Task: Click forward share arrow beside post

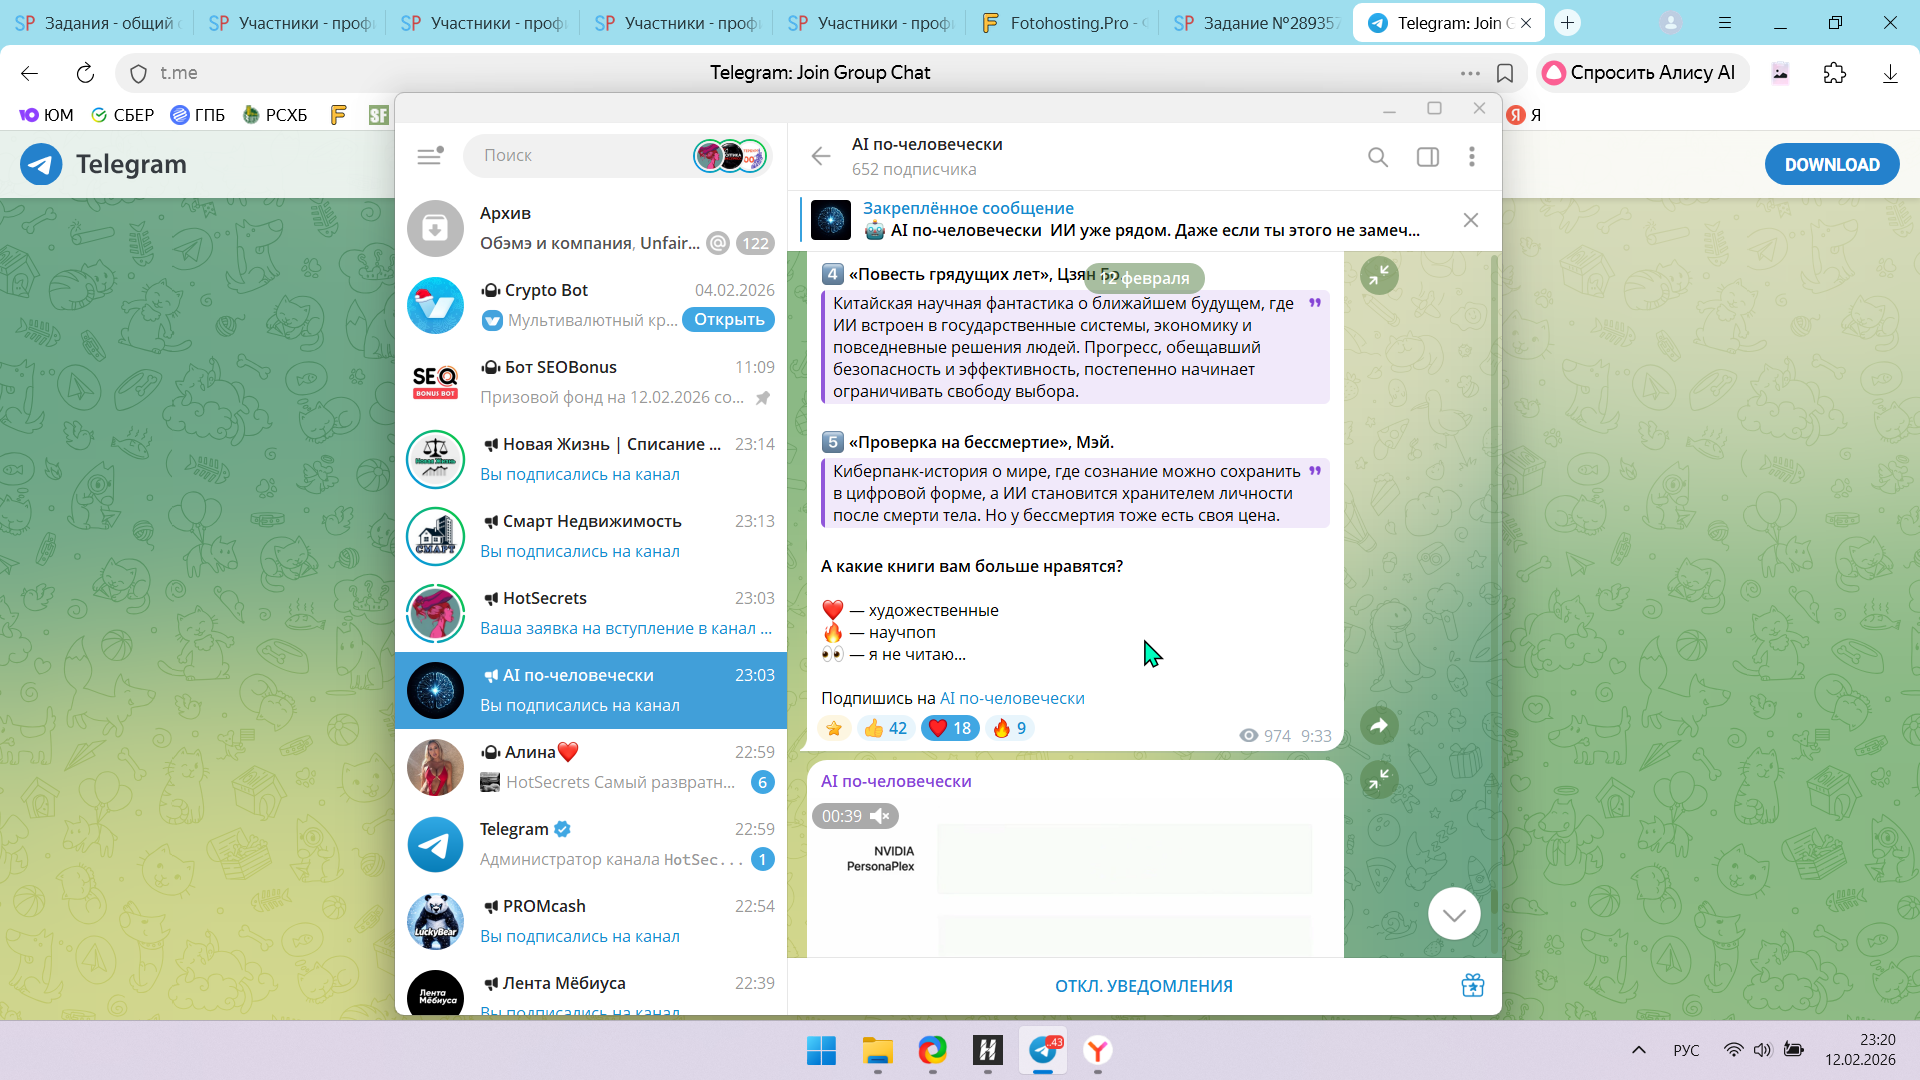Action: [x=1379, y=726]
